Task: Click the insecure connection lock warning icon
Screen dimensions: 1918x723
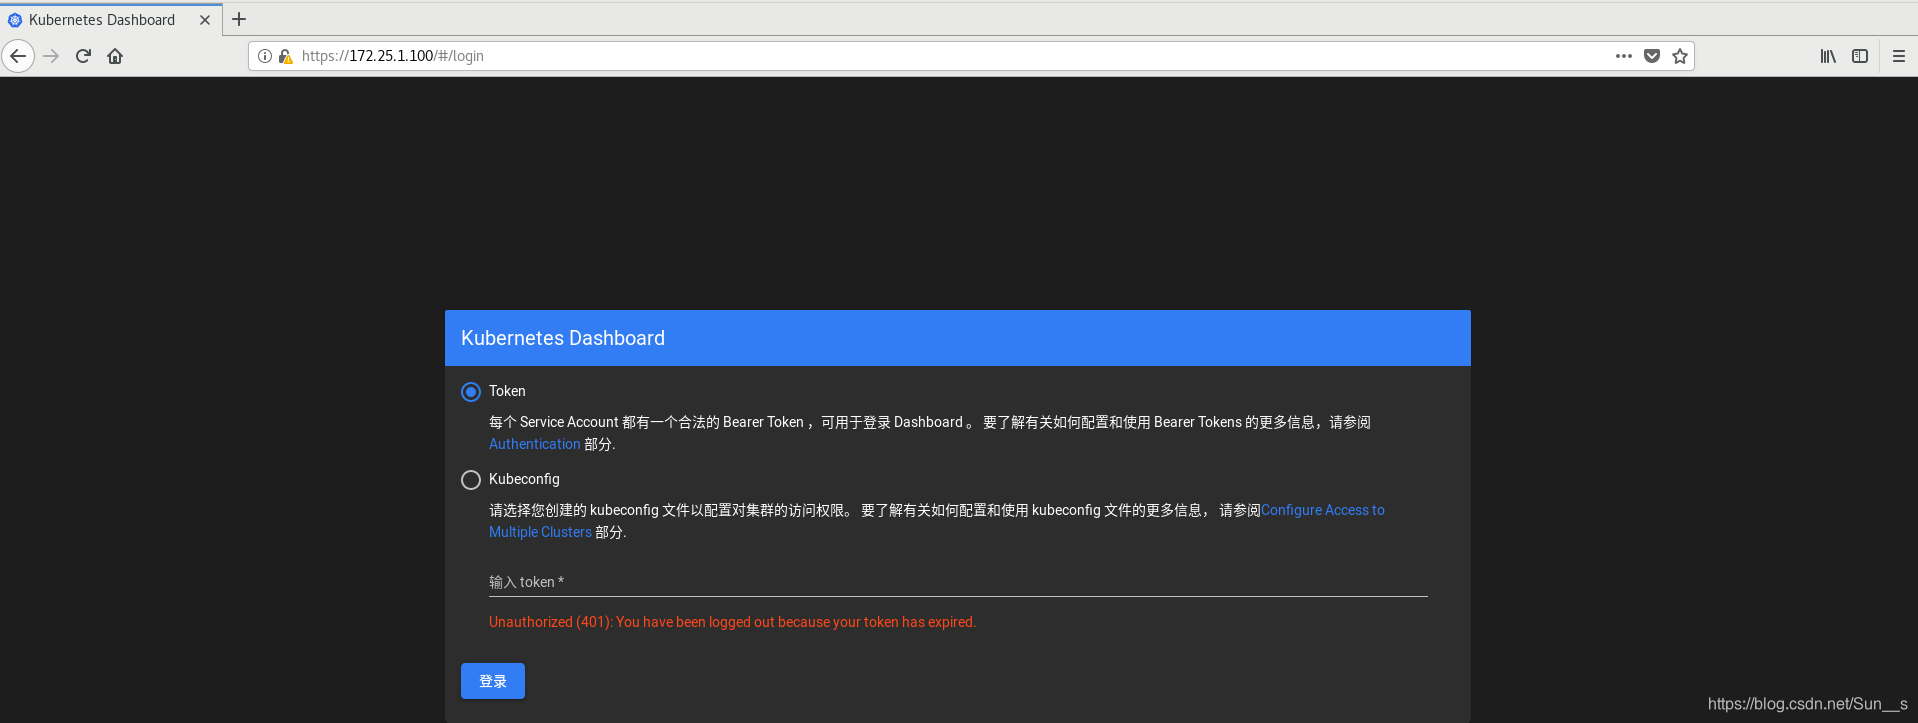Action: (285, 56)
